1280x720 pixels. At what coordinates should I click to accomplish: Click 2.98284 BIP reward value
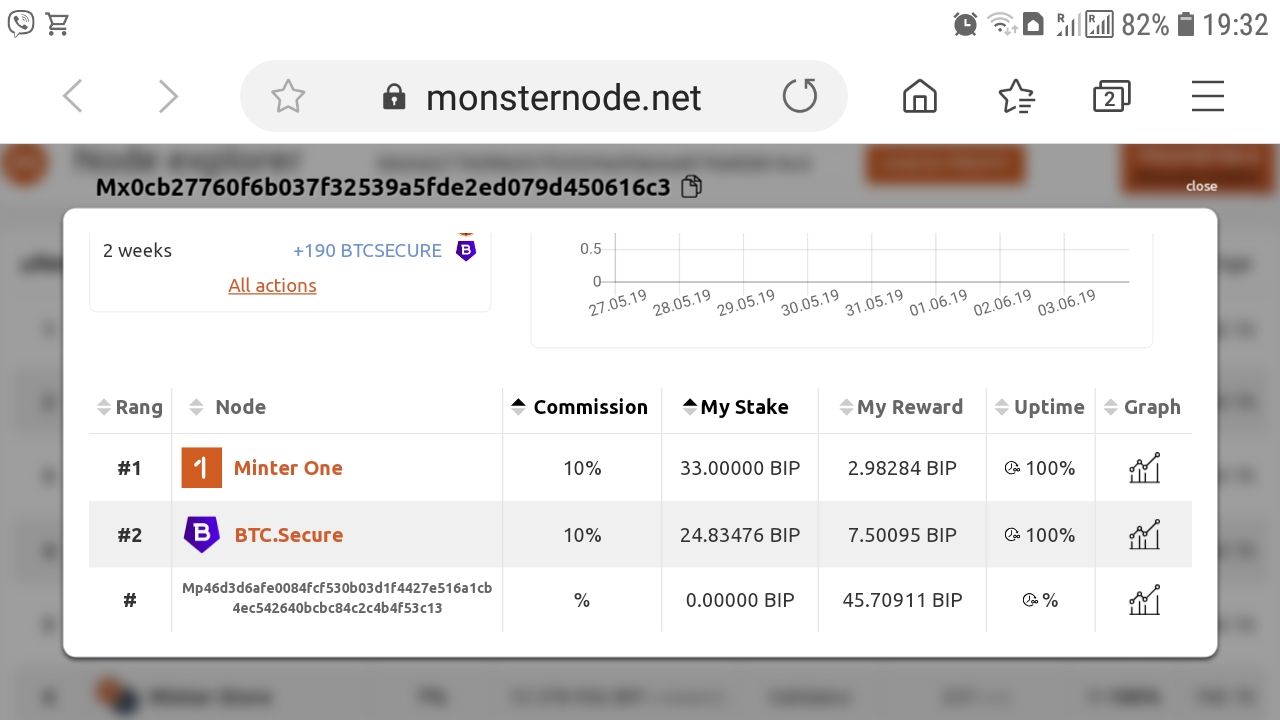point(902,468)
